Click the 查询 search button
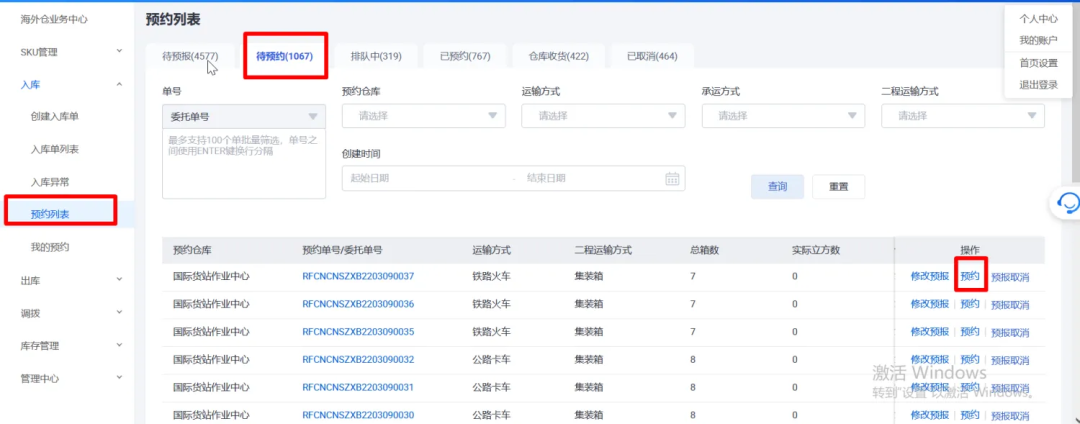 (x=778, y=187)
